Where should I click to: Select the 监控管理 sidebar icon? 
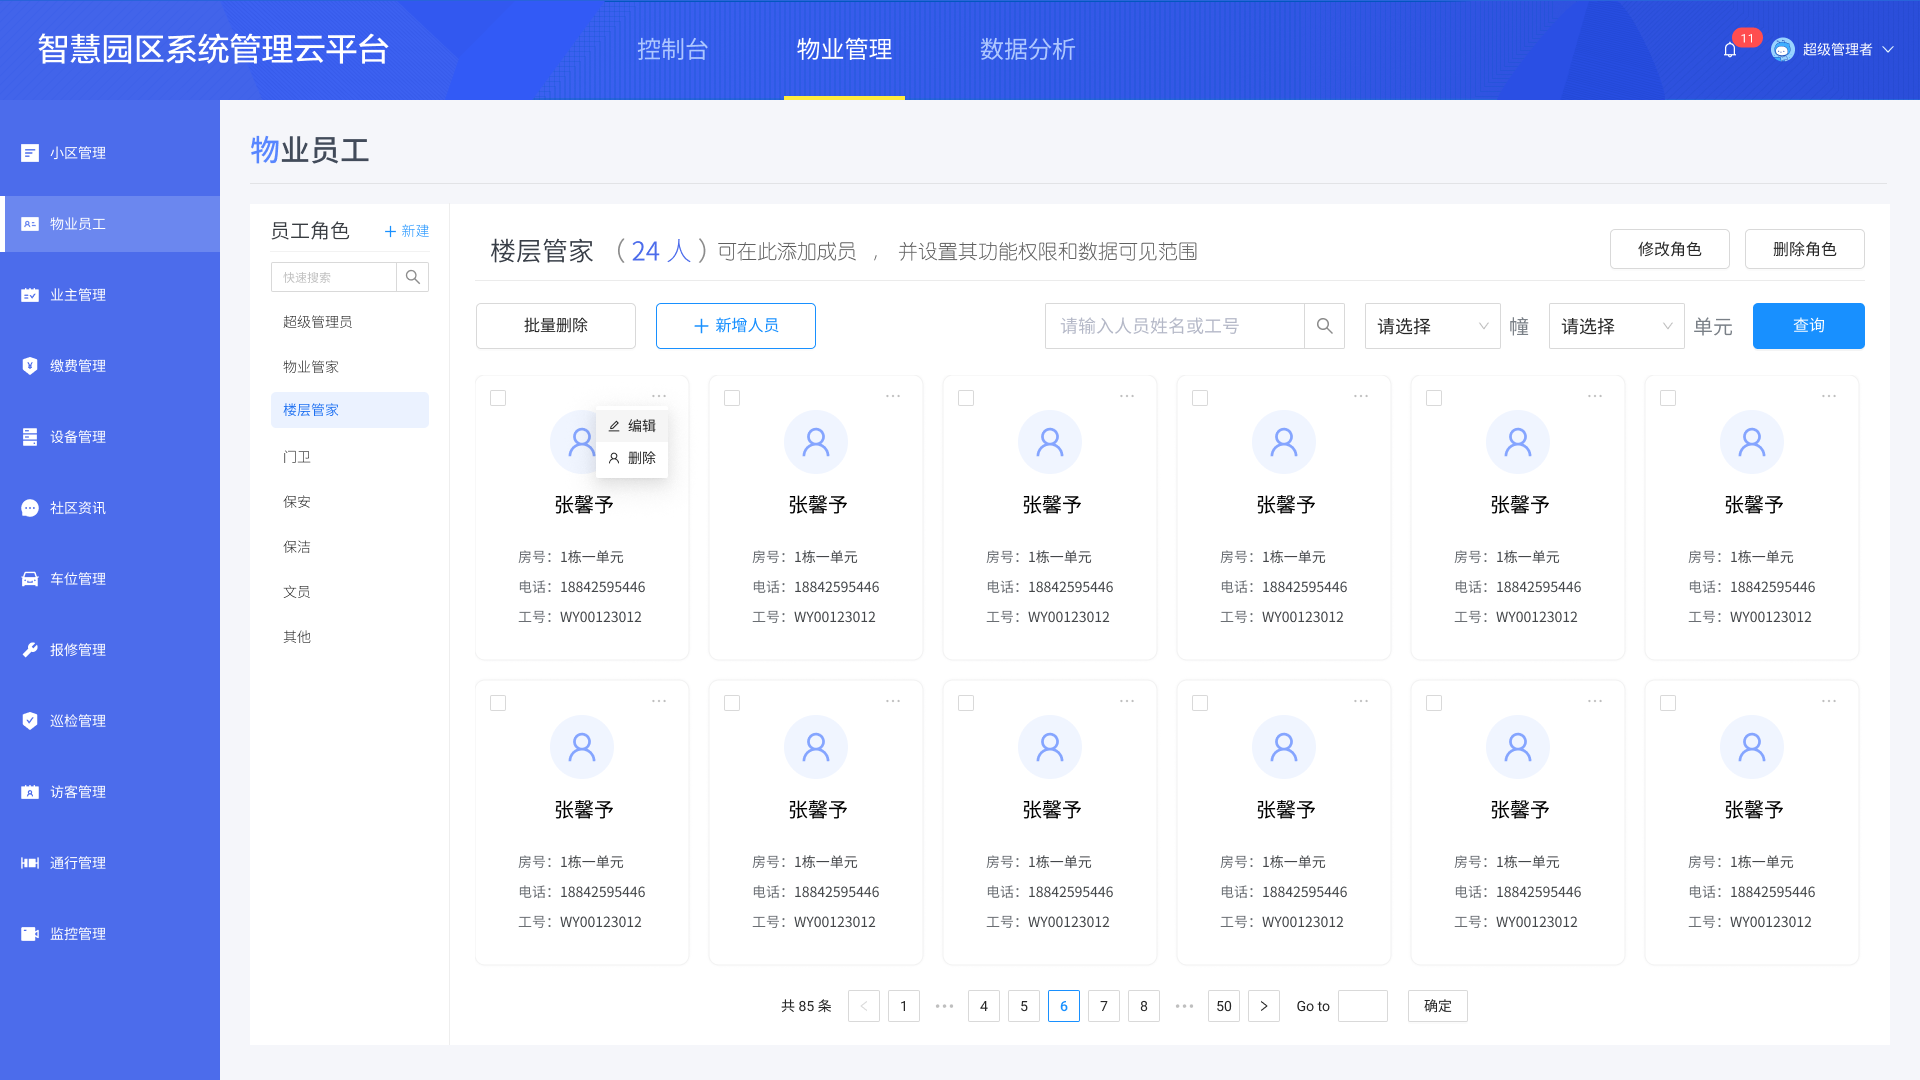pos(29,933)
